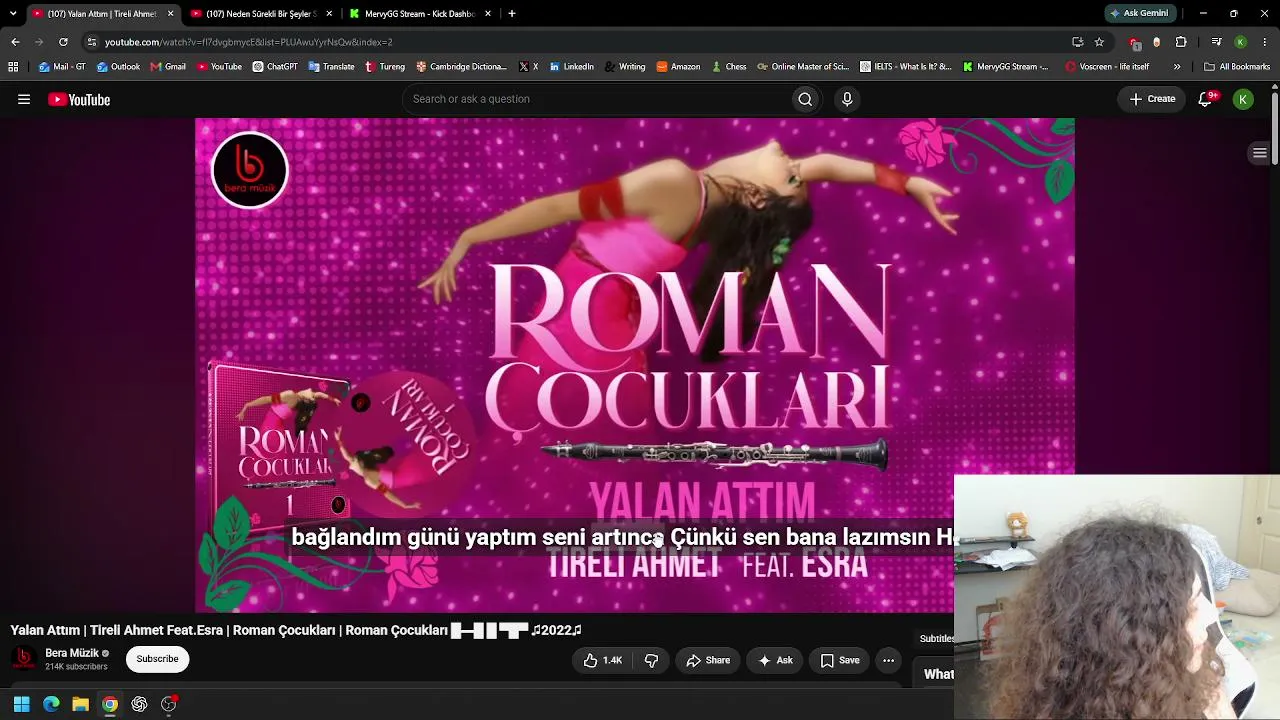This screenshot has width=1280, height=720.
Task: Open the Tureng bookmark
Action: [x=385, y=67]
